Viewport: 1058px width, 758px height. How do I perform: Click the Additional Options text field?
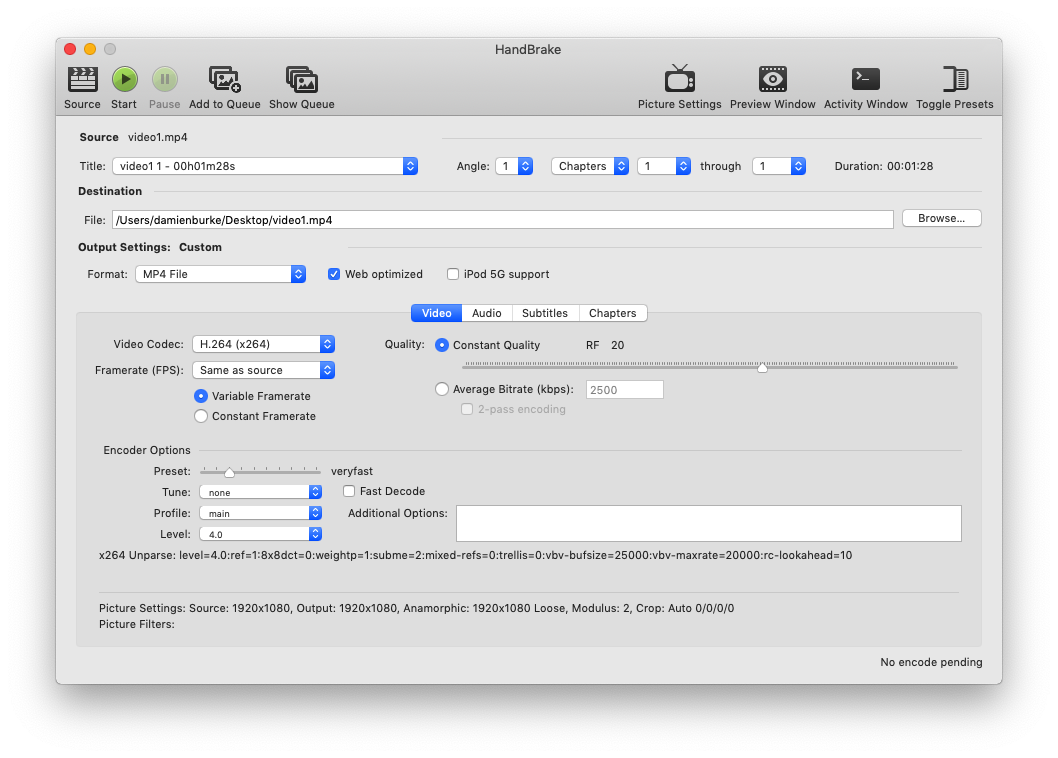(708, 523)
